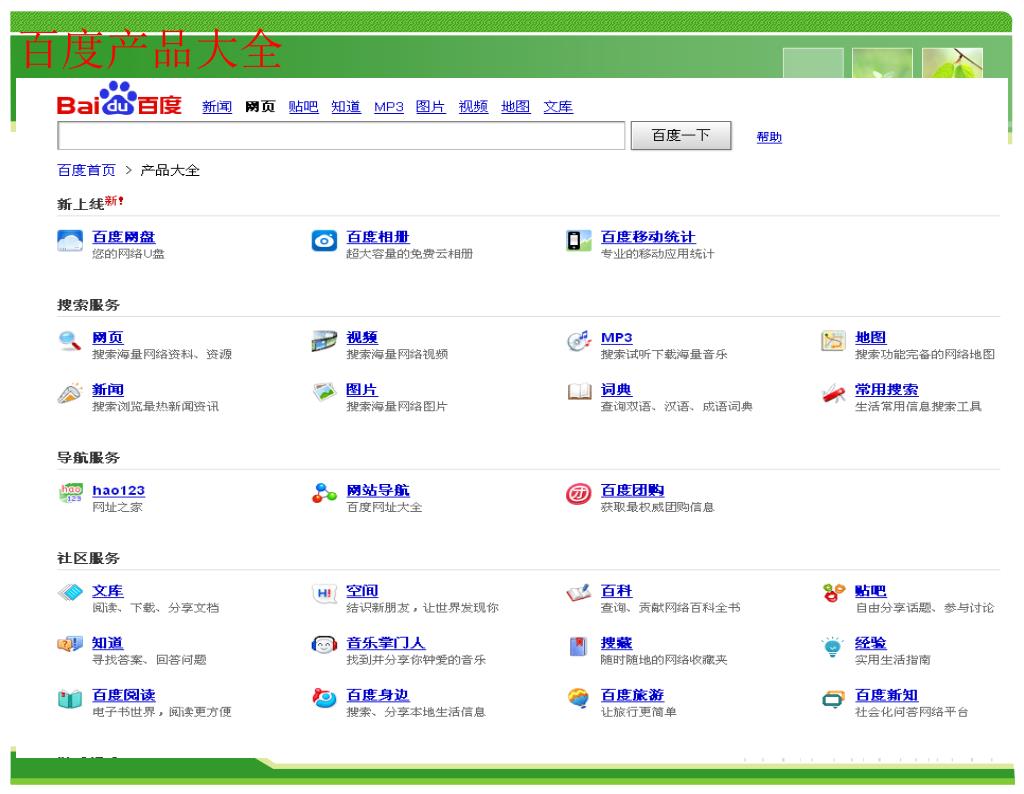Open the 百度阅读 link

click(124, 695)
